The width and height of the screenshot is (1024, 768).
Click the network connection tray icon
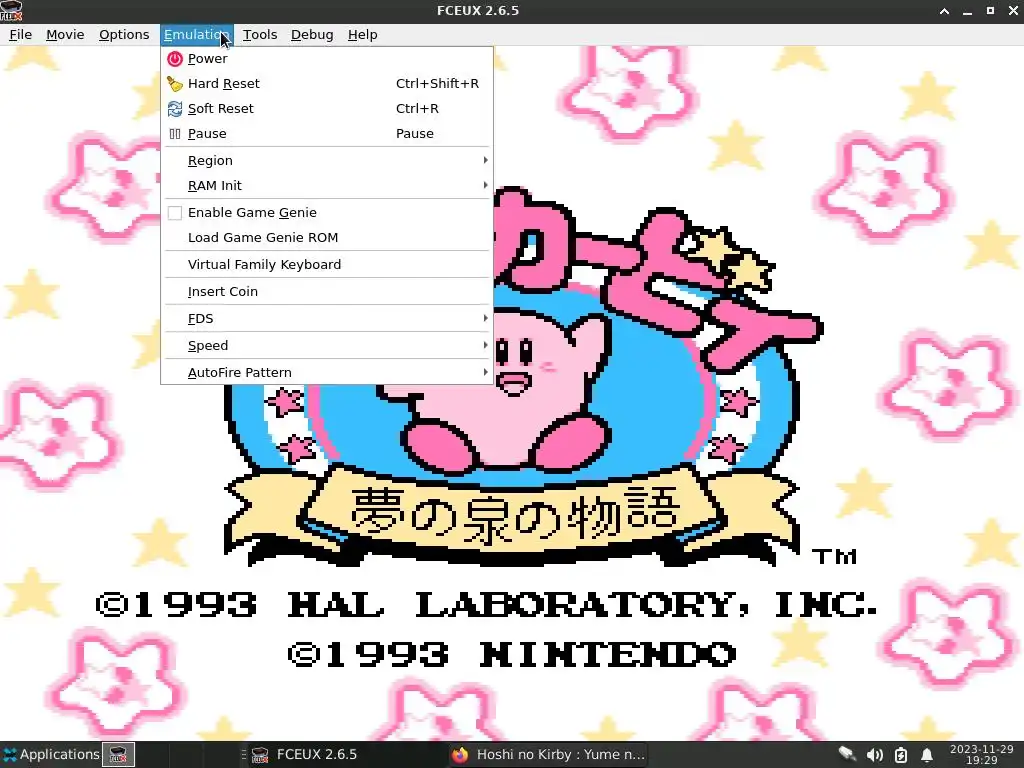[847, 755]
